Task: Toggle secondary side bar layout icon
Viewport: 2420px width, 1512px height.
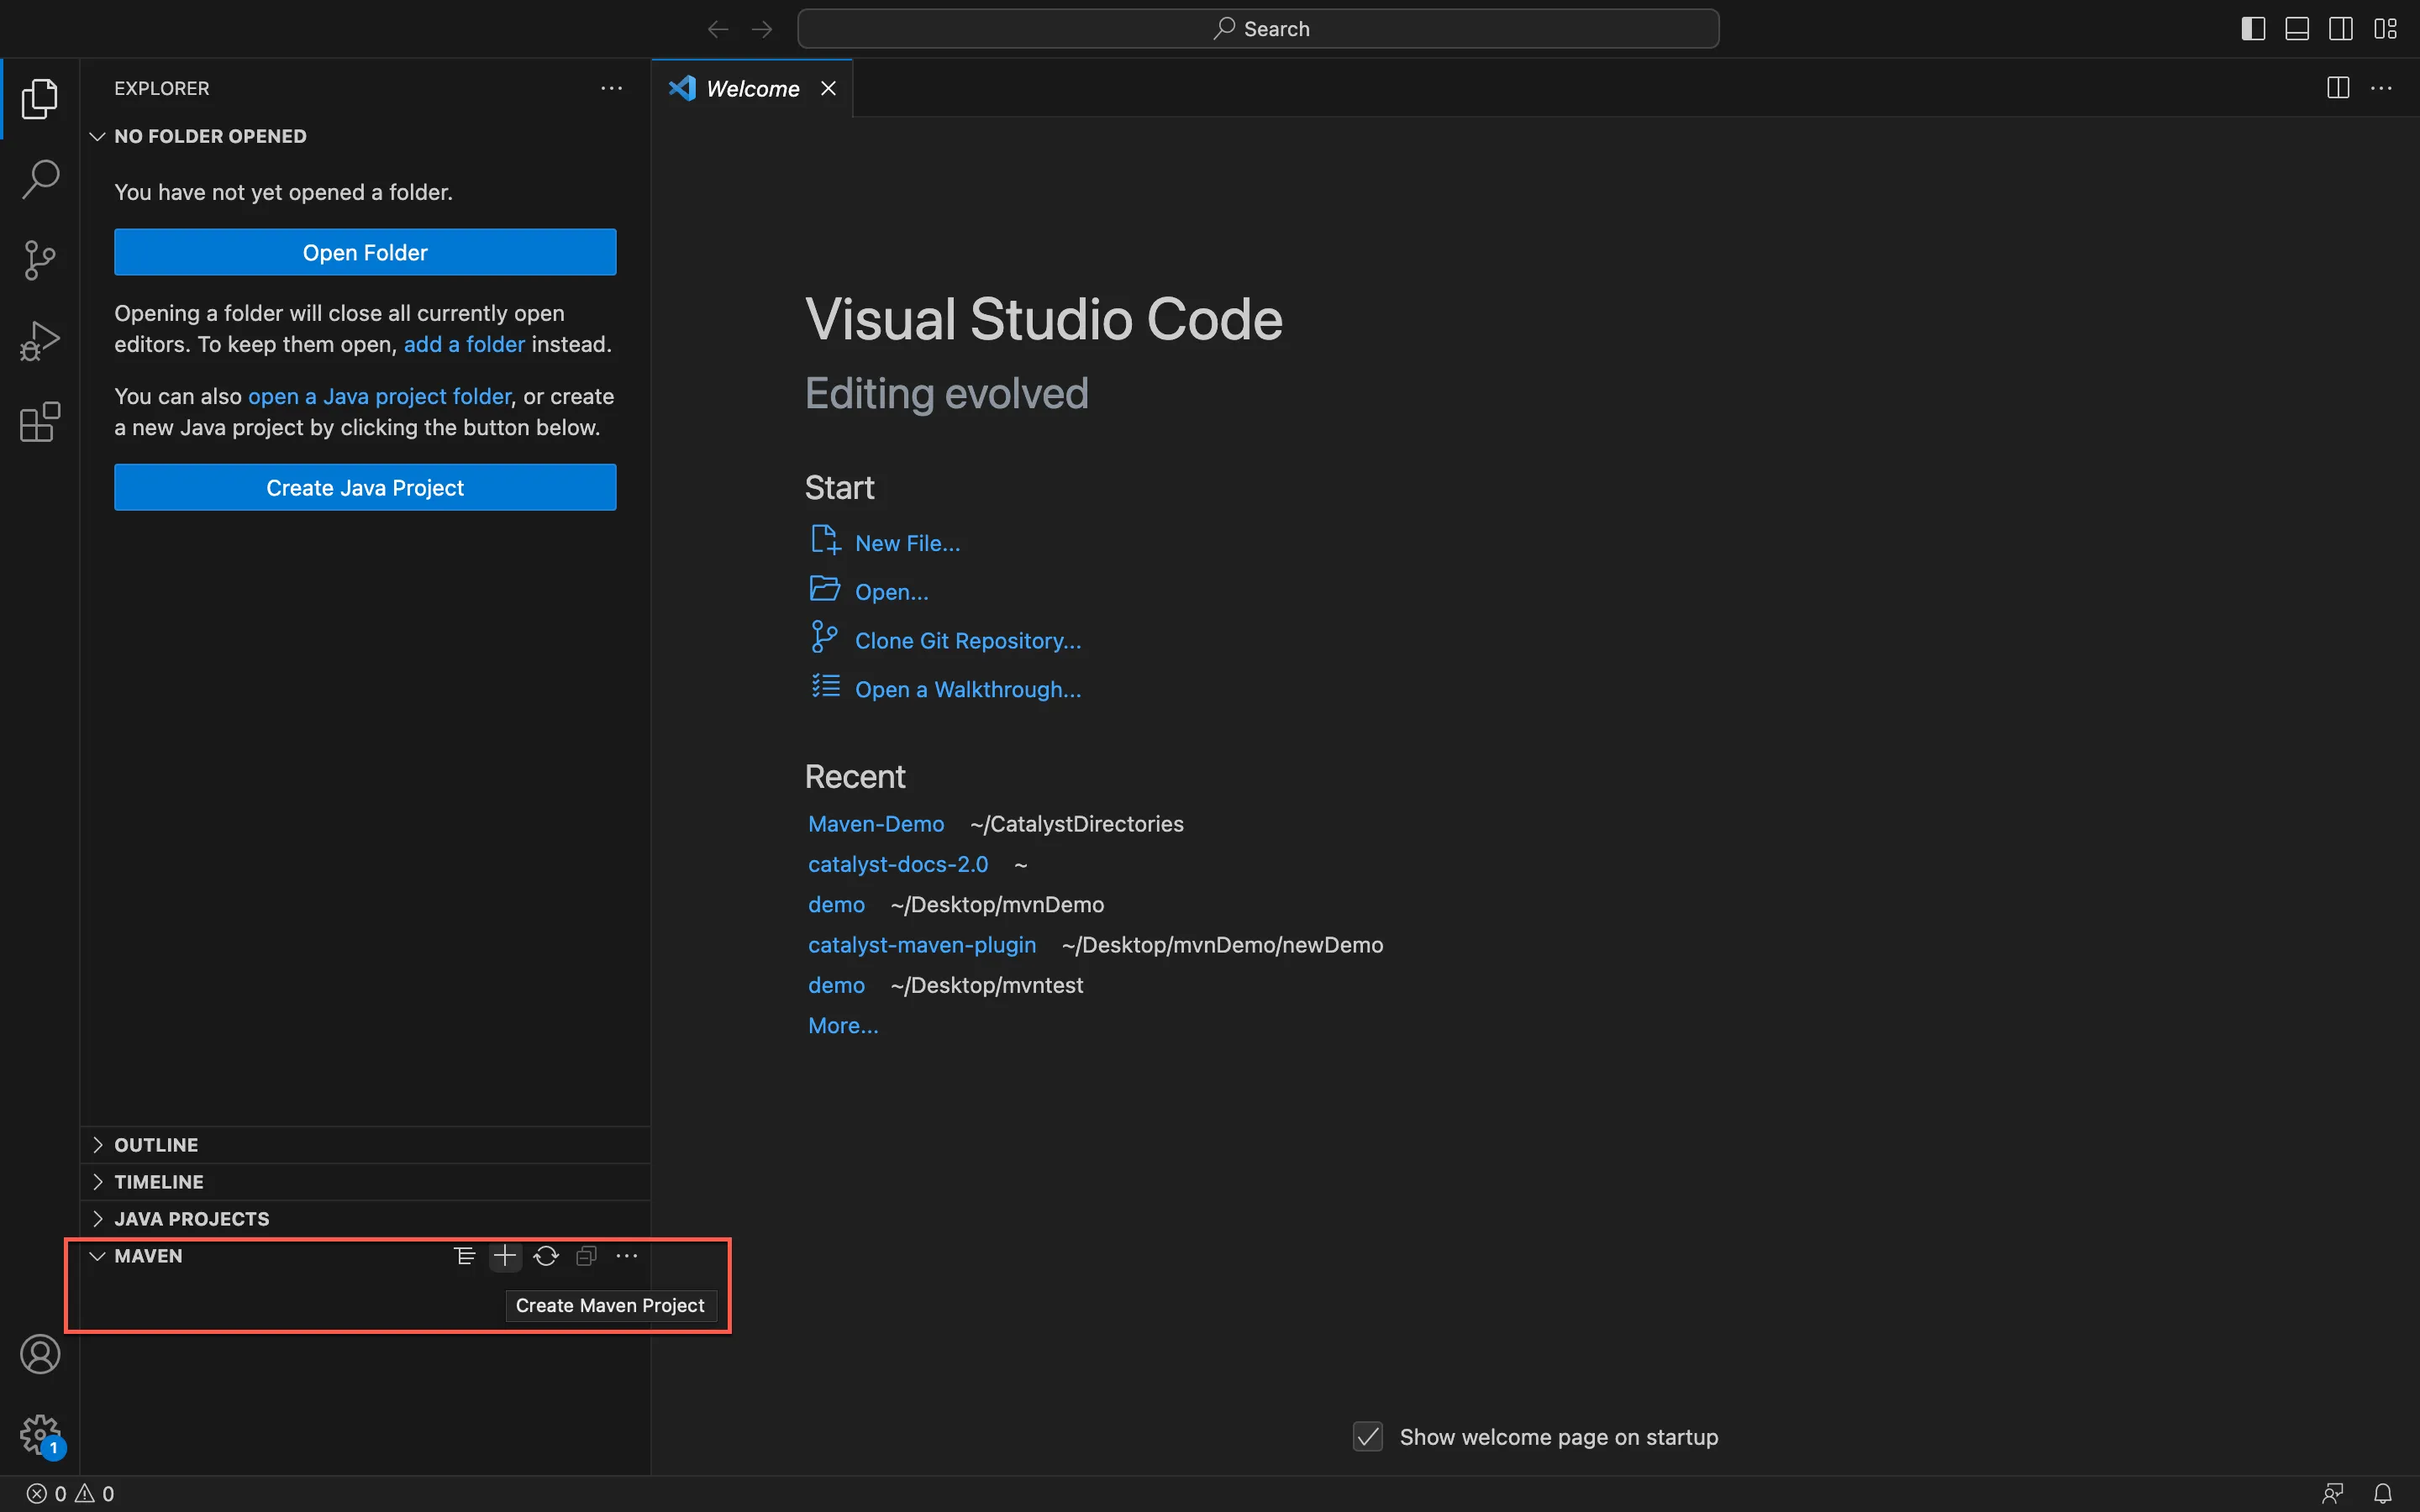Action: 2341,29
